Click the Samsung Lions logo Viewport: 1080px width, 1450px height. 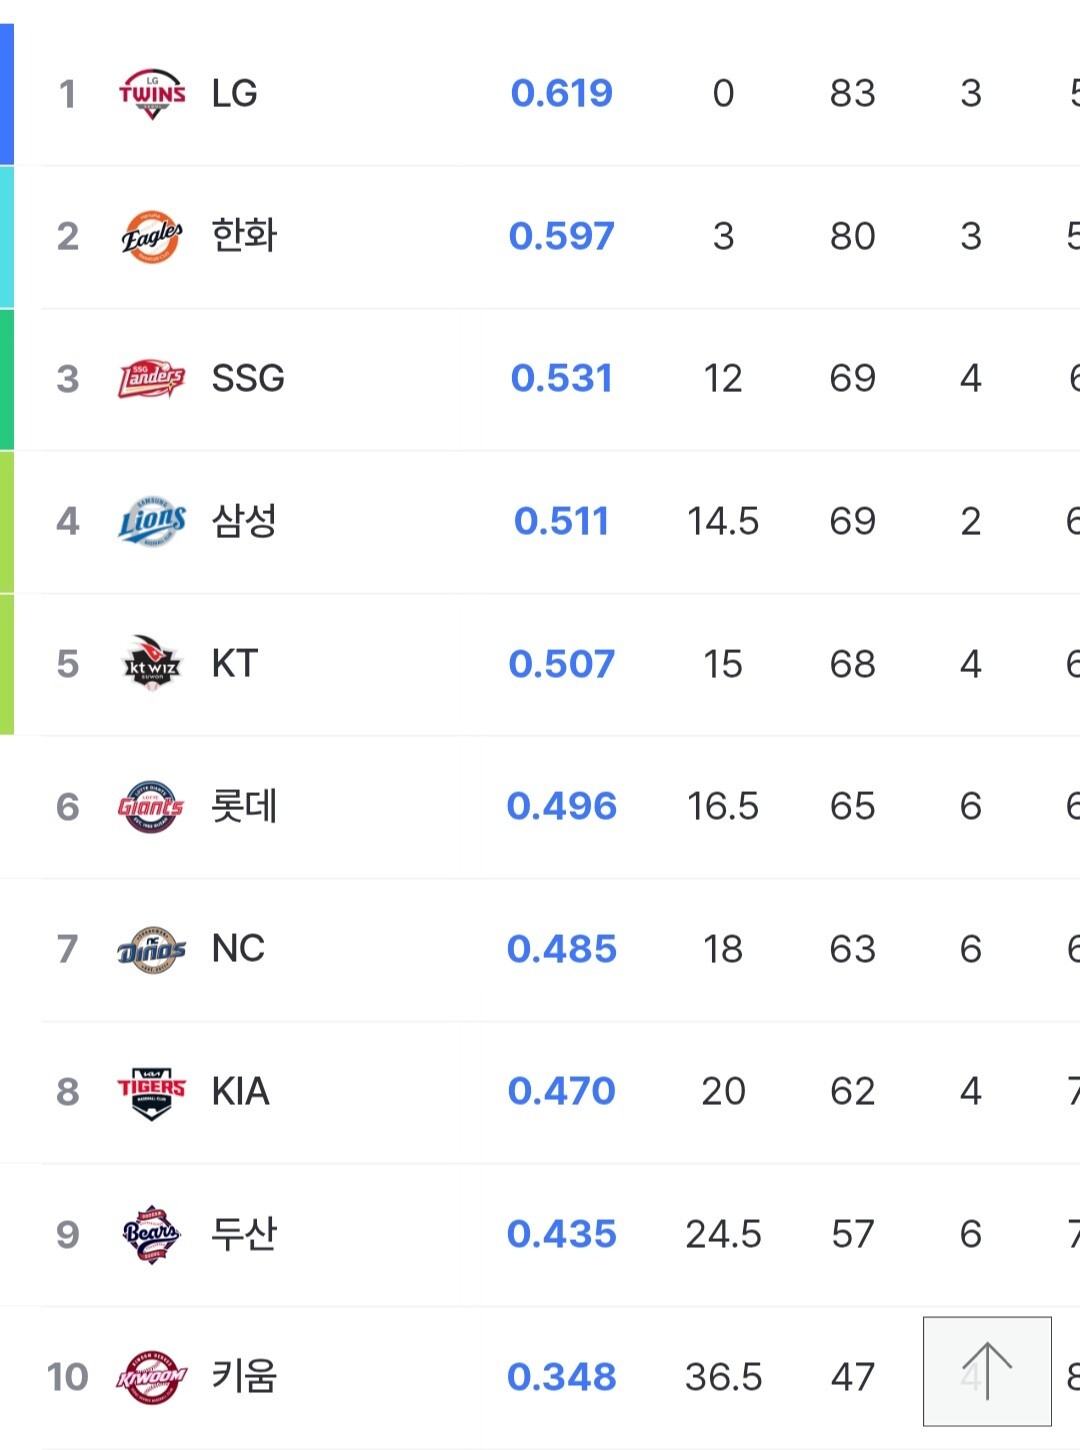[x=152, y=521]
